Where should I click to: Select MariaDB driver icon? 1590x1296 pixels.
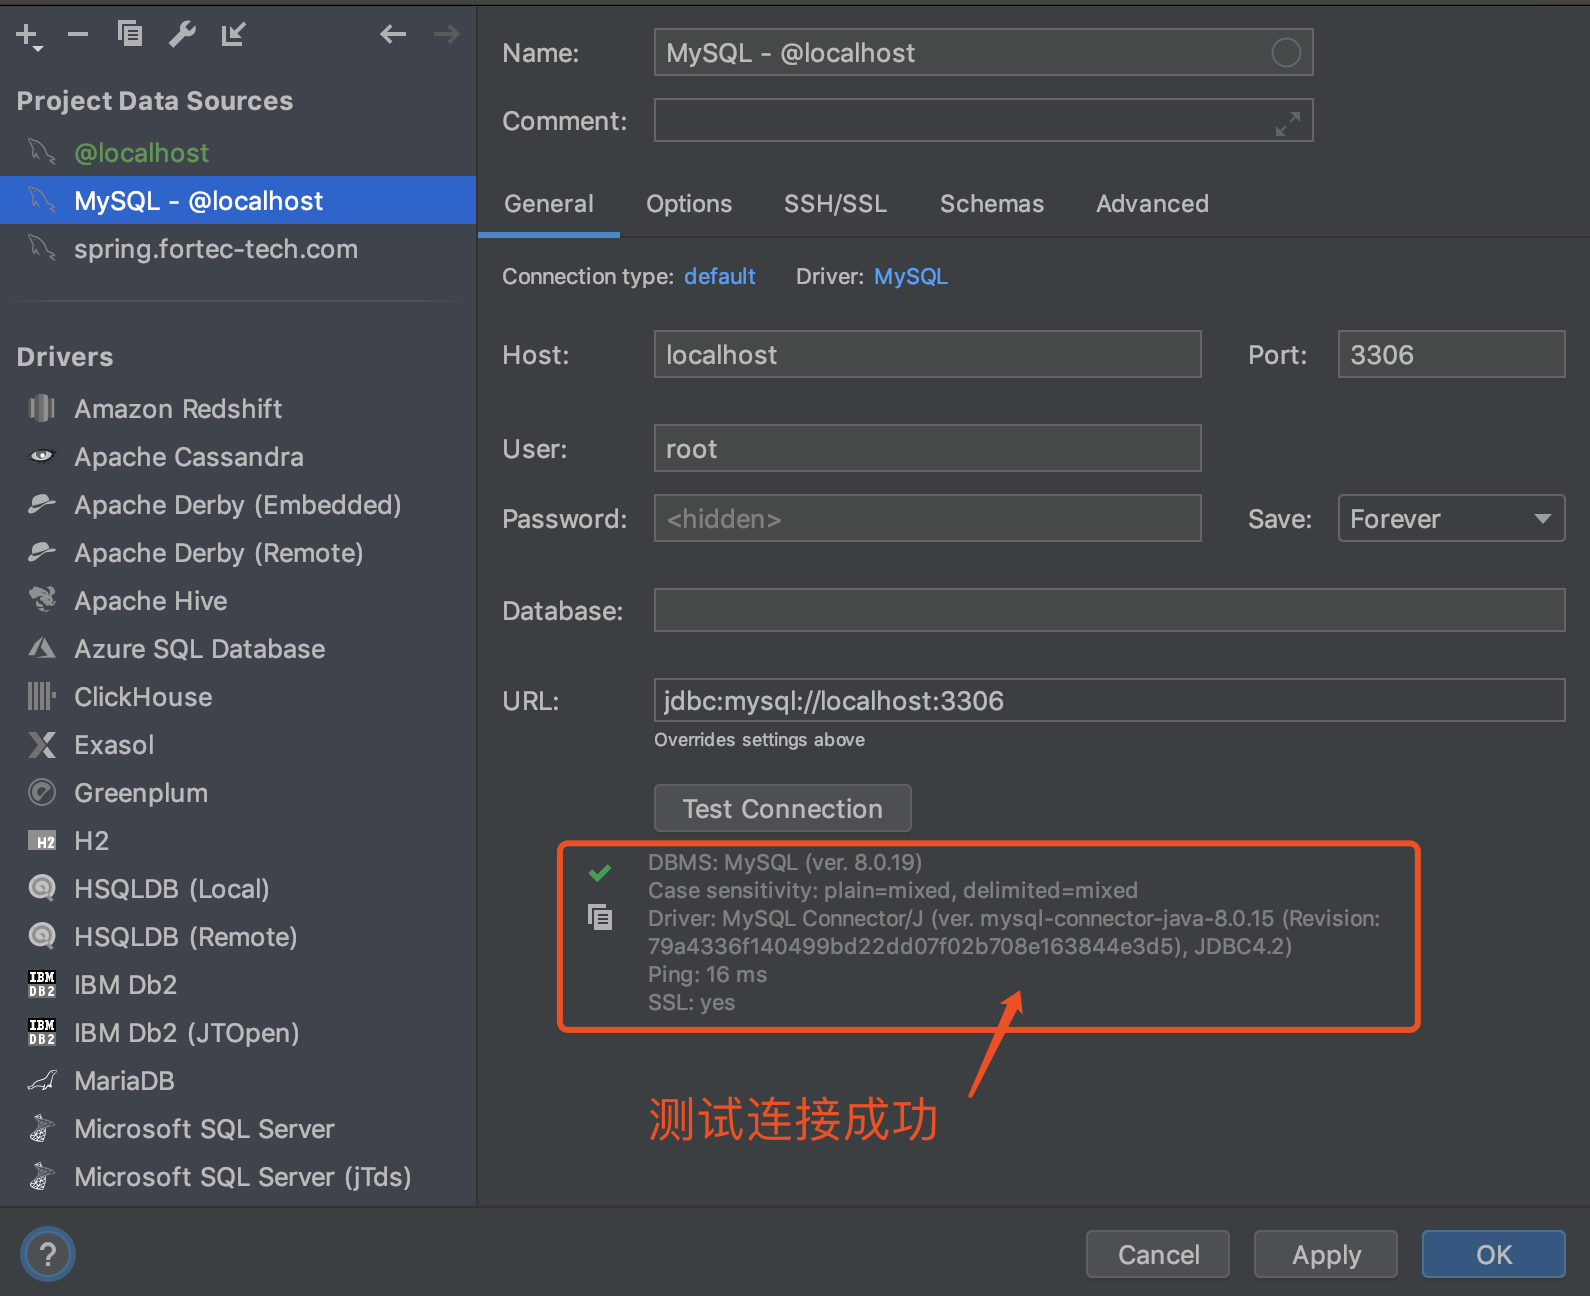point(42,1080)
